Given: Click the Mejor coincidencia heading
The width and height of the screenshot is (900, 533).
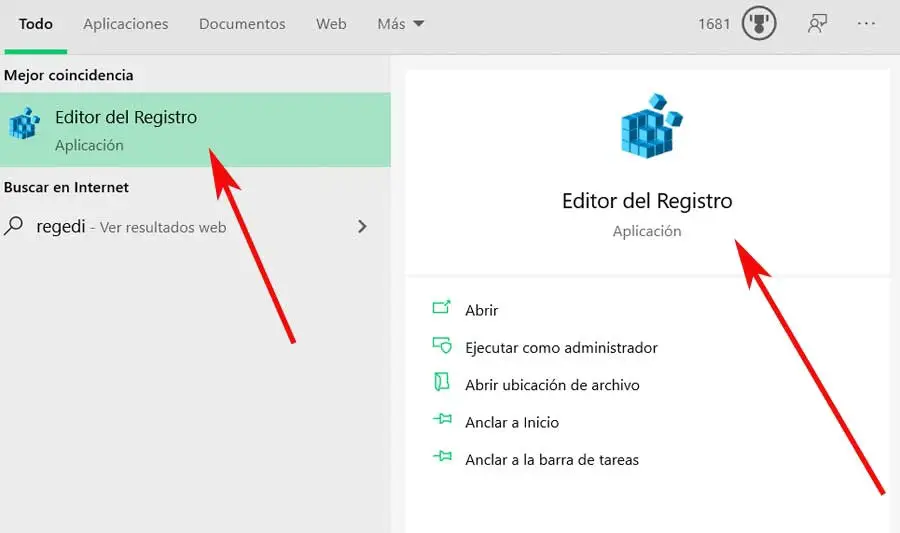Looking at the screenshot, I should tap(68, 75).
